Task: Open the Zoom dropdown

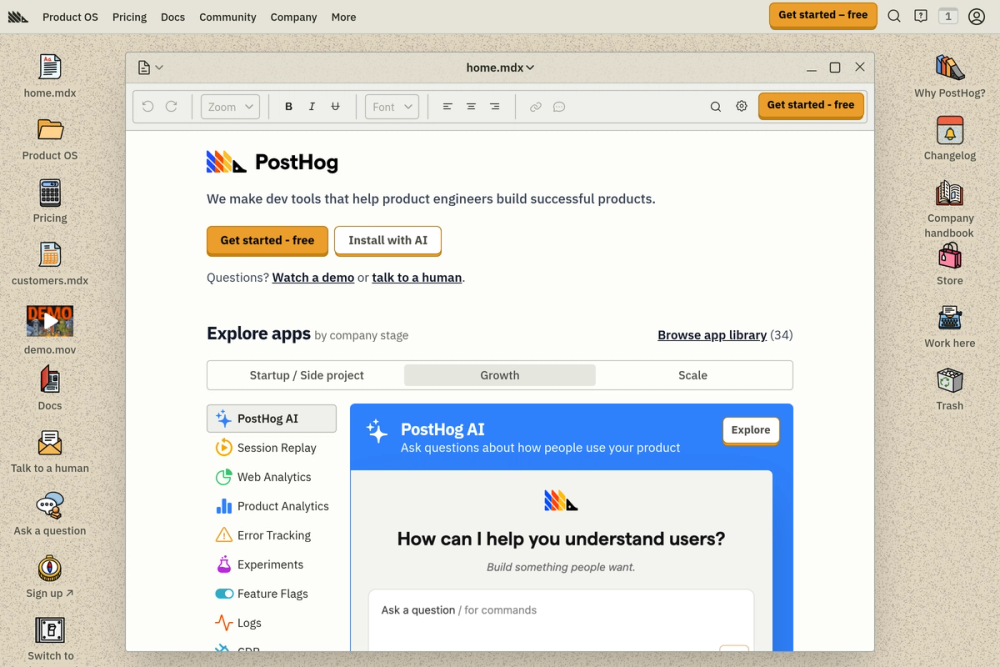Action: pos(229,106)
